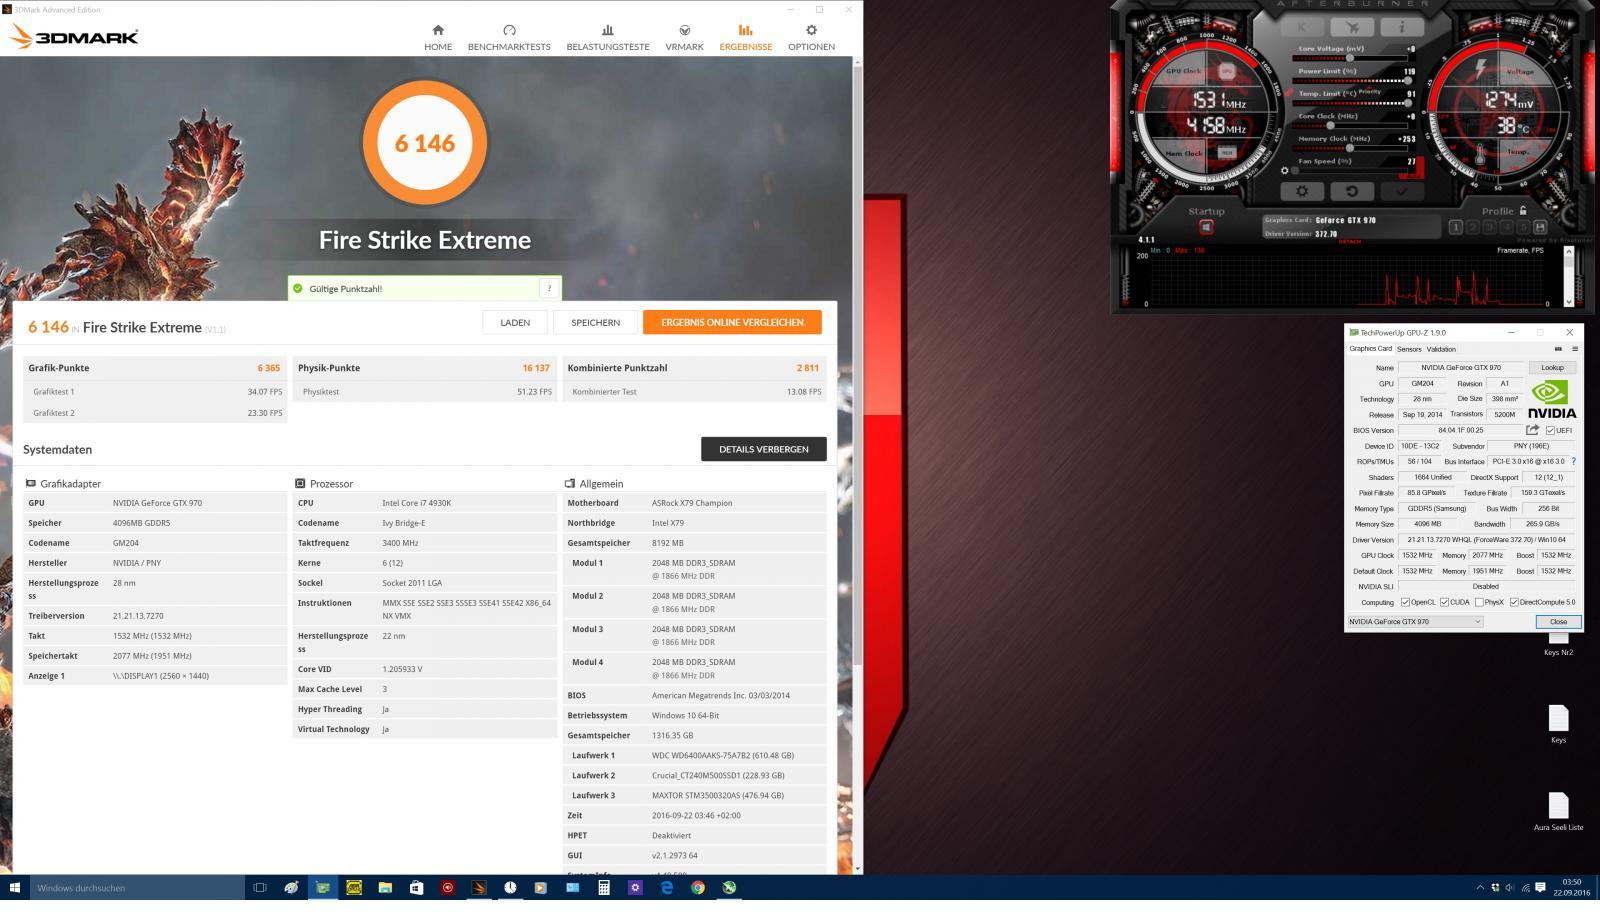Switch to the Validation tab in GPU-Z
The image size is (1600, 920).
point(1441,349)
